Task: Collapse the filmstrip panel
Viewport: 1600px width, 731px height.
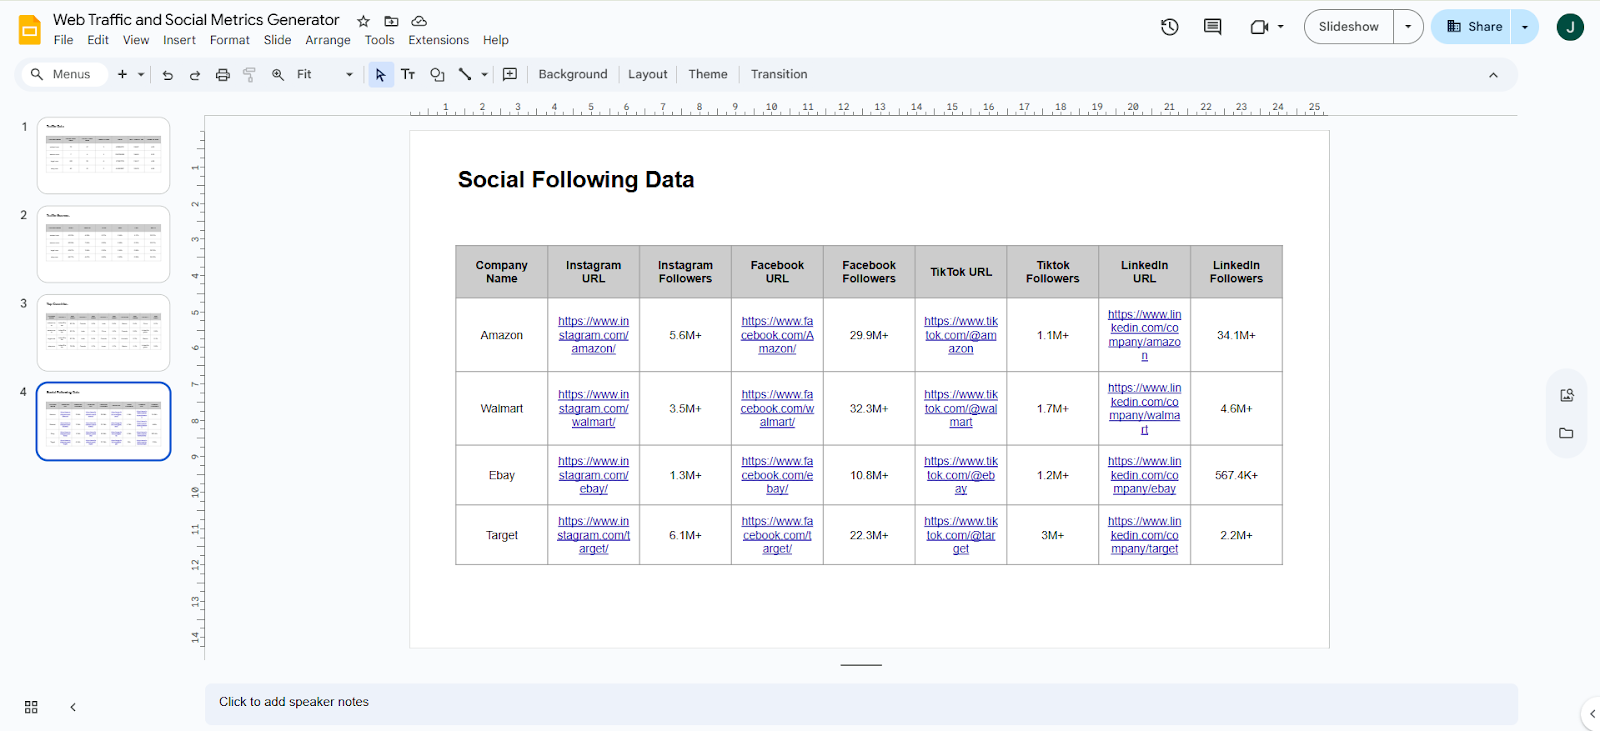Action: pyautogui.click(x=73, y=707)
